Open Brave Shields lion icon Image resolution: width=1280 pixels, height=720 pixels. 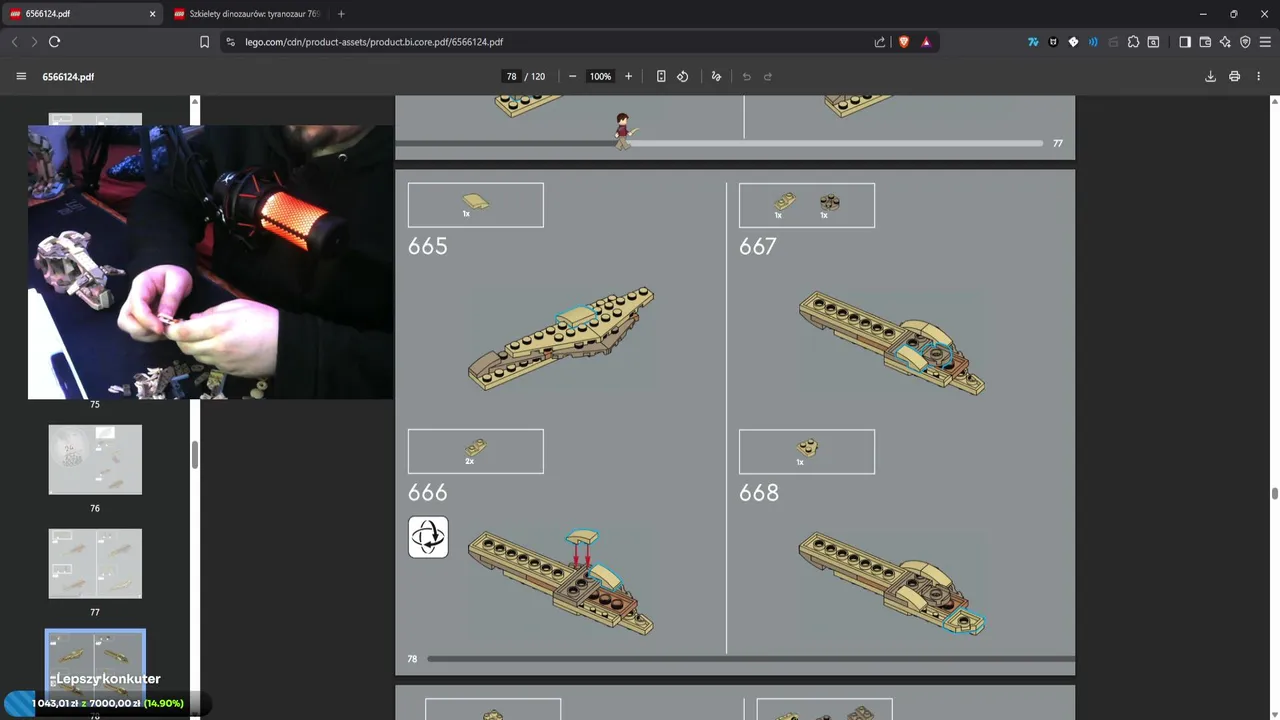(904, 42)
